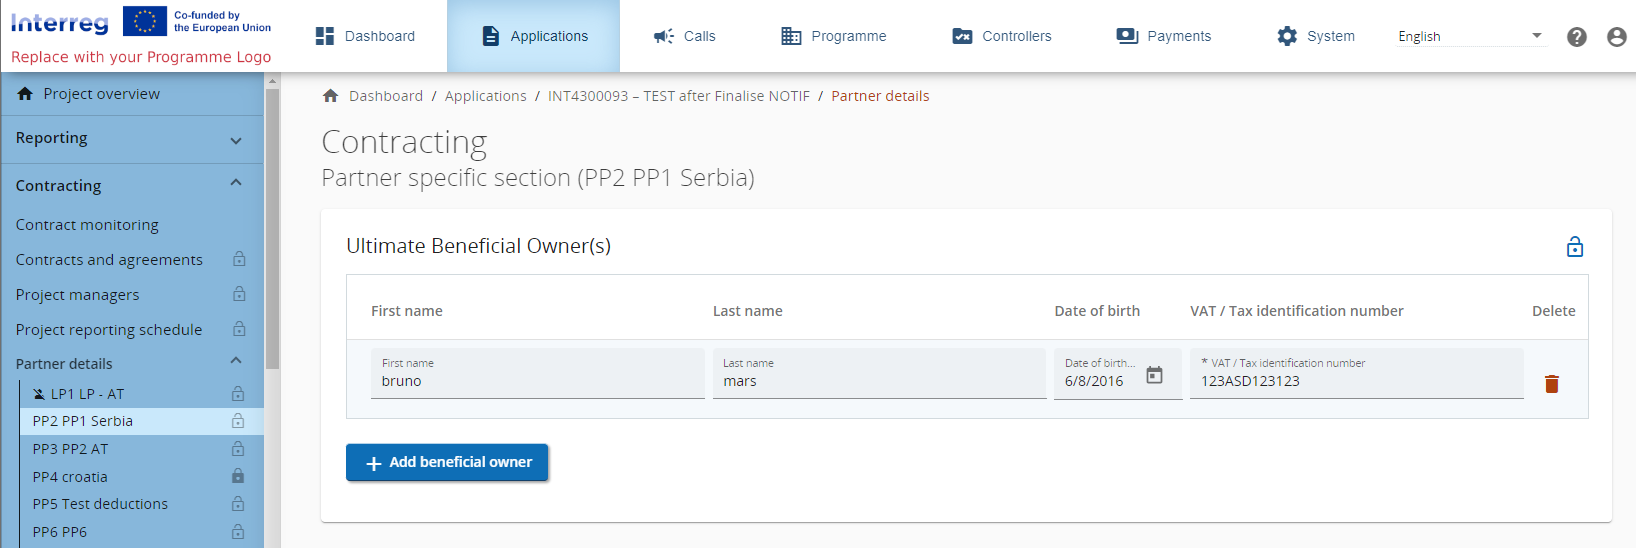Click the breadcrumb home icon
This screenshot has width=1636, height=548.
(331, 96)
